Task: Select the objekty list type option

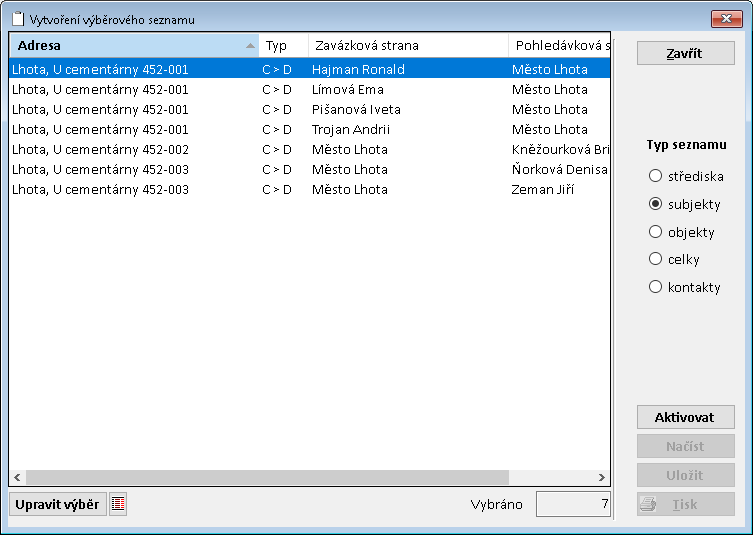Action: (656, 232)
